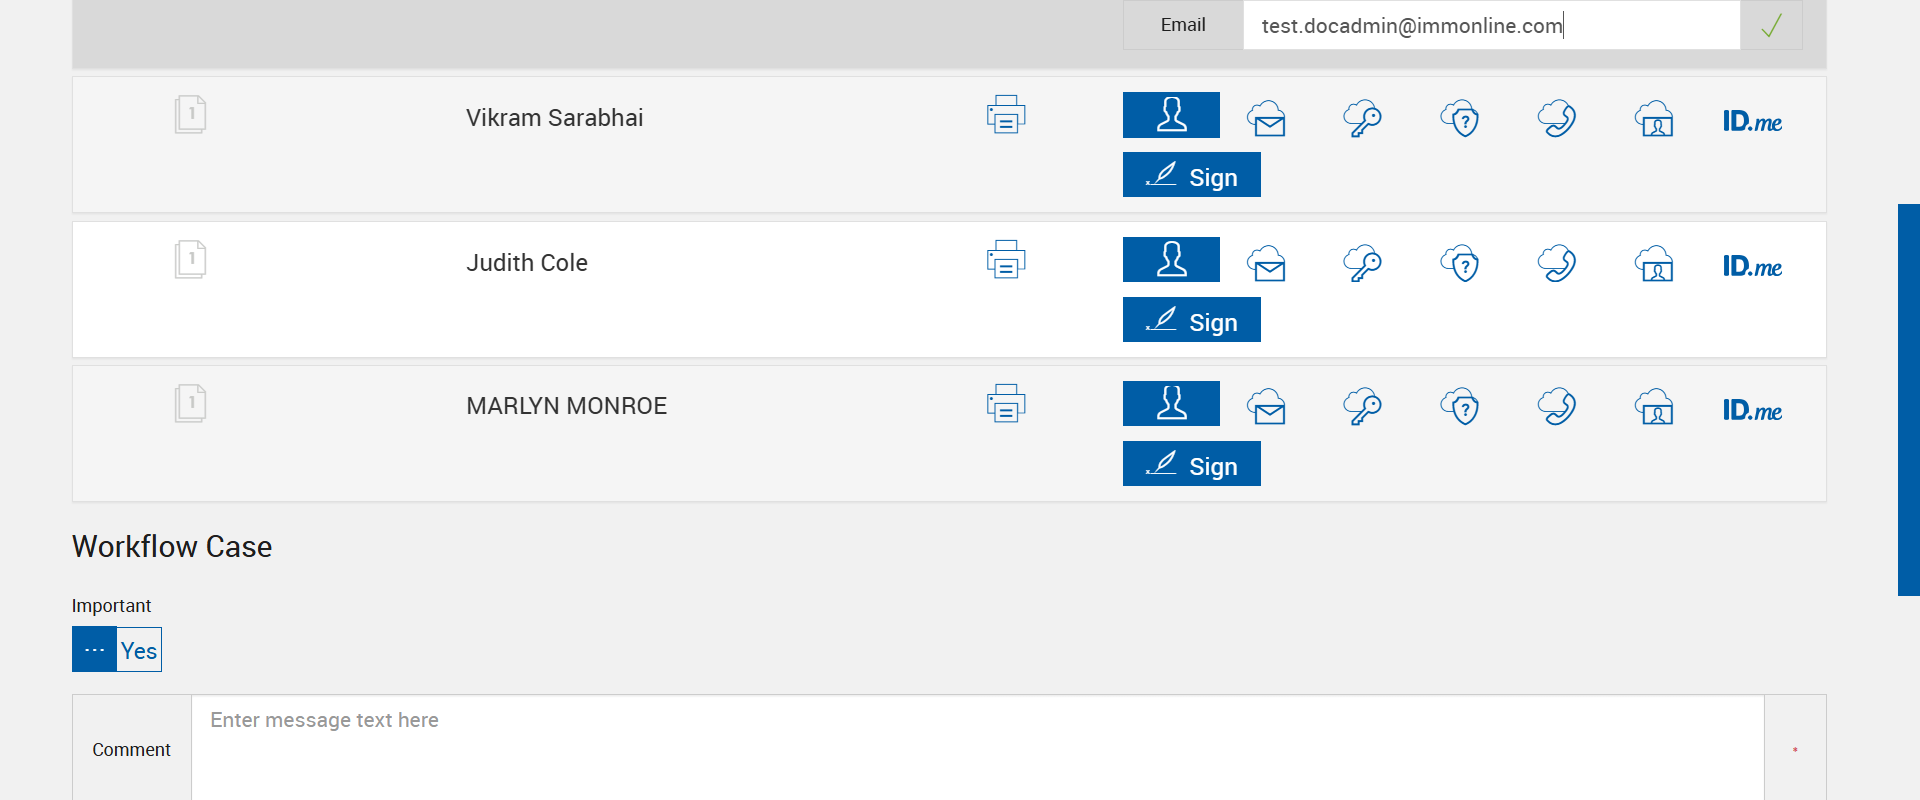Click Sign button for Judith Cole

click(x=1191, y=320)
